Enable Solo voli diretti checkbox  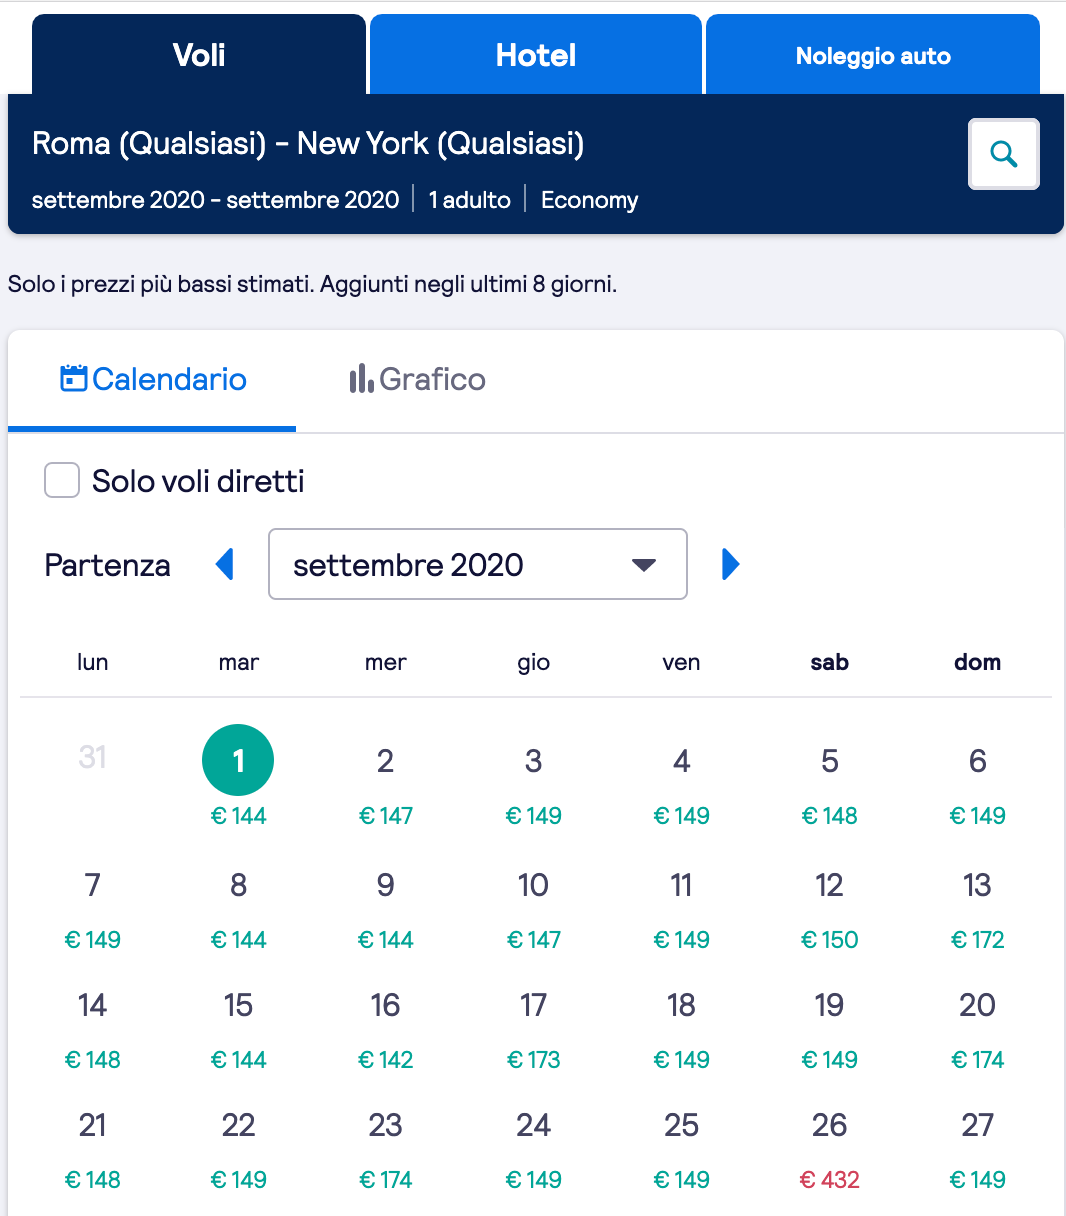coord(62,480)
